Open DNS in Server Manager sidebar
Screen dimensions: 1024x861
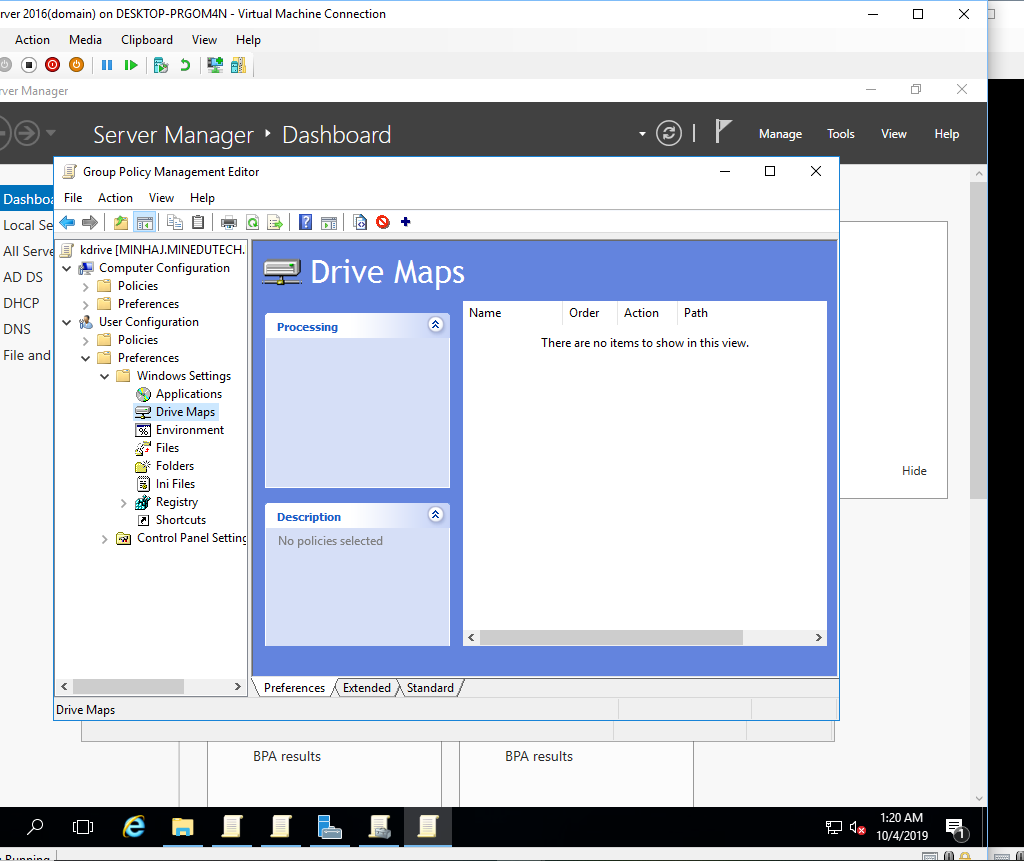[x=17, y=329]
